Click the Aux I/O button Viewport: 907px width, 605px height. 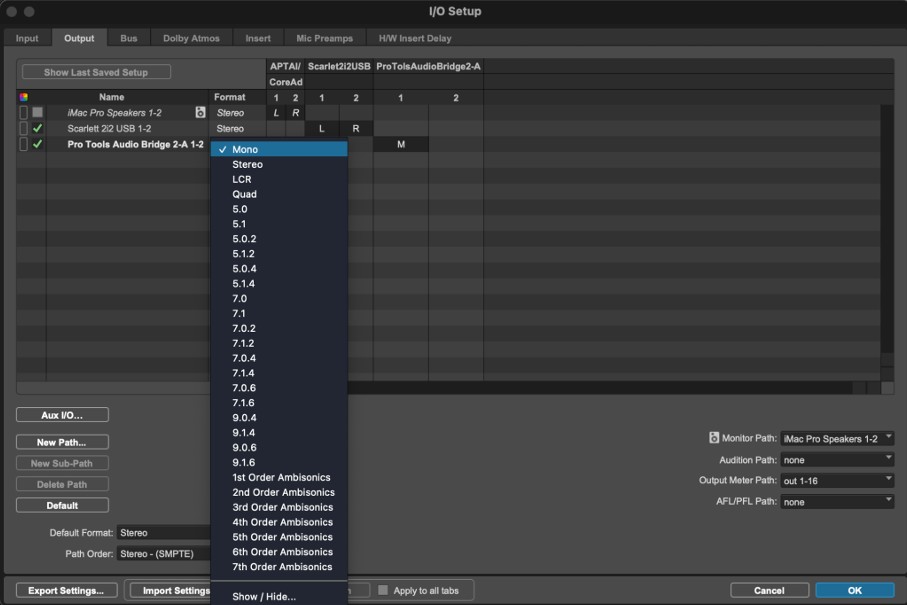[x=62, y=414]
